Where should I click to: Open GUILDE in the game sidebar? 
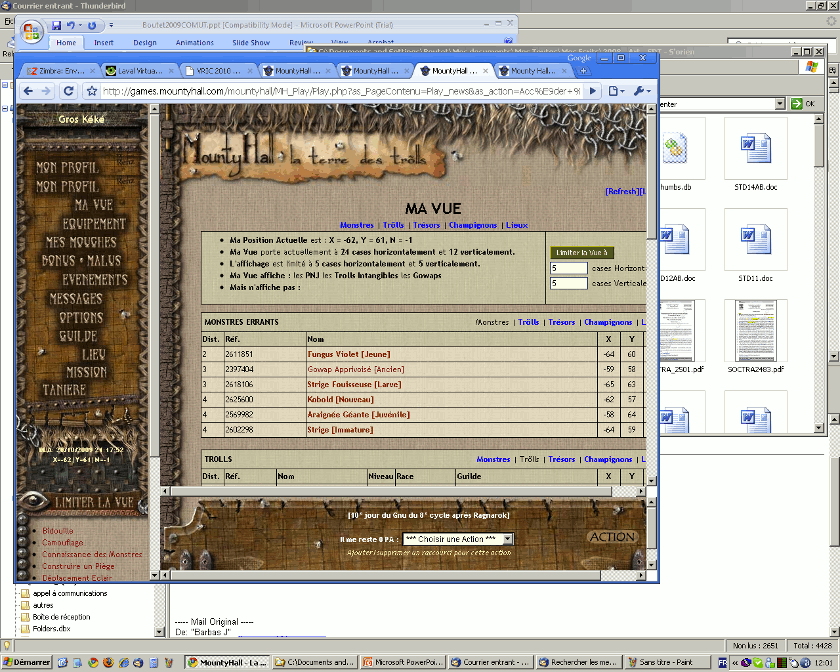click(x=78, y=336)
